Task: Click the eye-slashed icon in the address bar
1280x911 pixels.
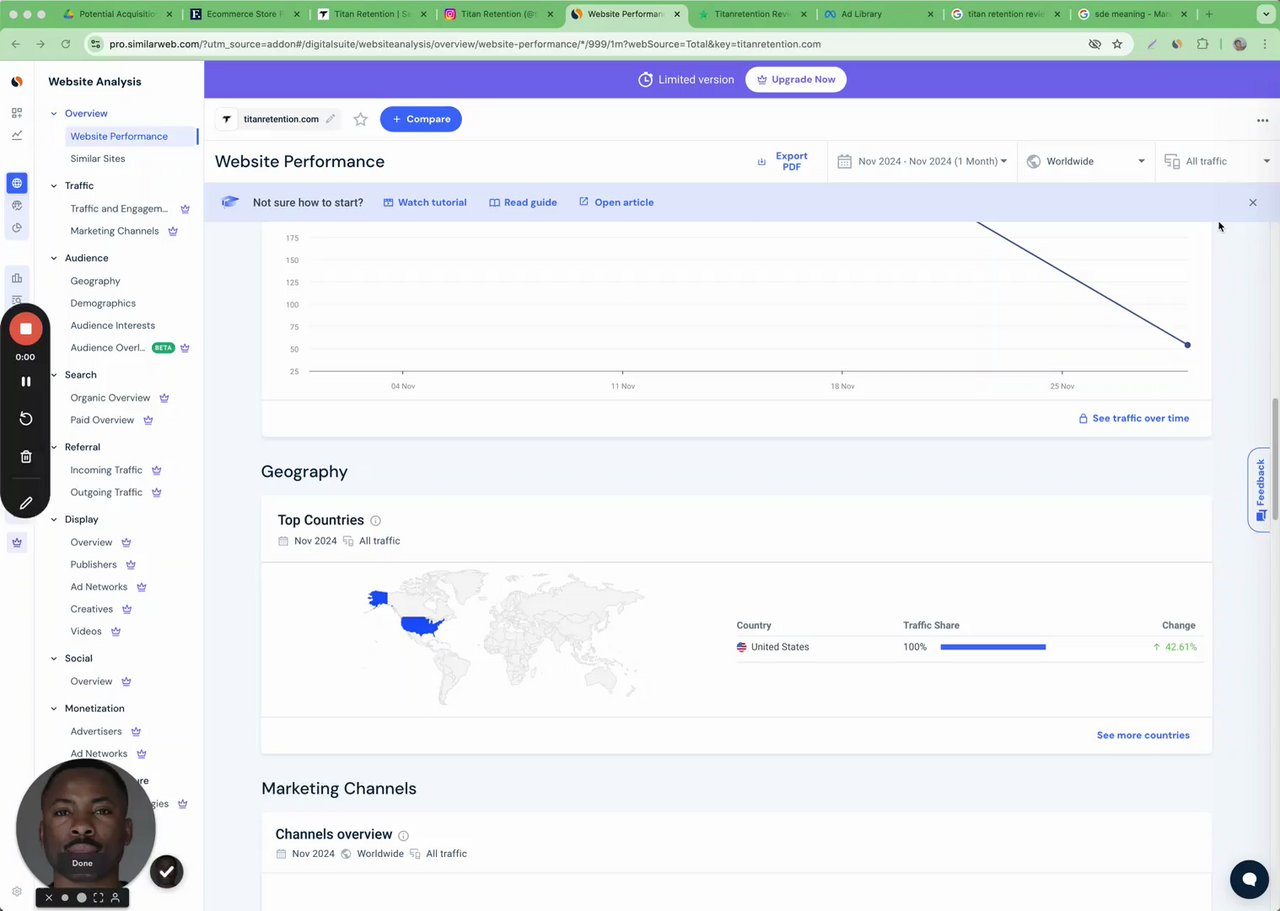Action: (1095, 44)
